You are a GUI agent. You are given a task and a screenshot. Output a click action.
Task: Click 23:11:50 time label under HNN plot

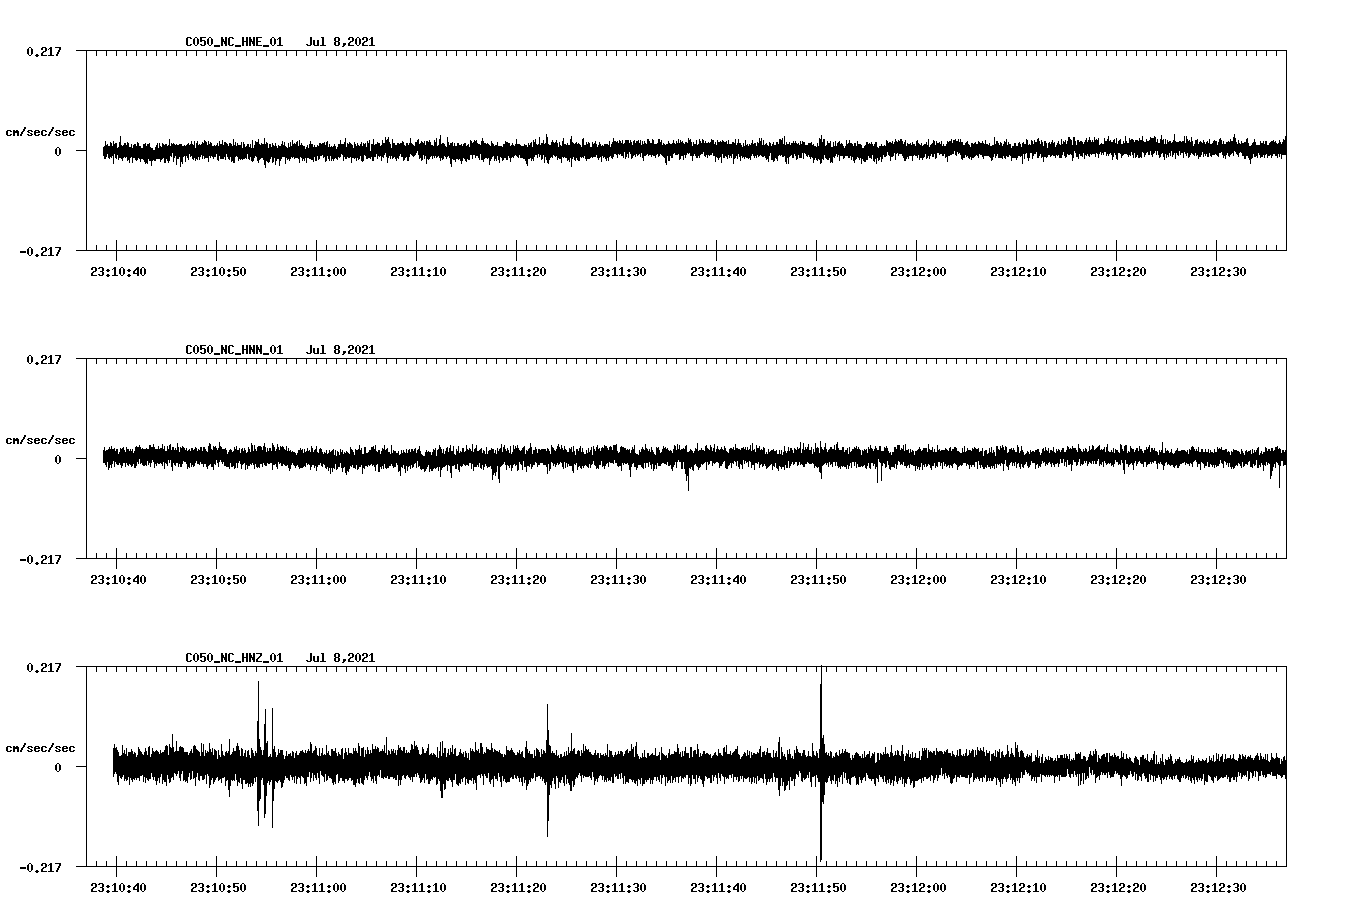[818, 579]
